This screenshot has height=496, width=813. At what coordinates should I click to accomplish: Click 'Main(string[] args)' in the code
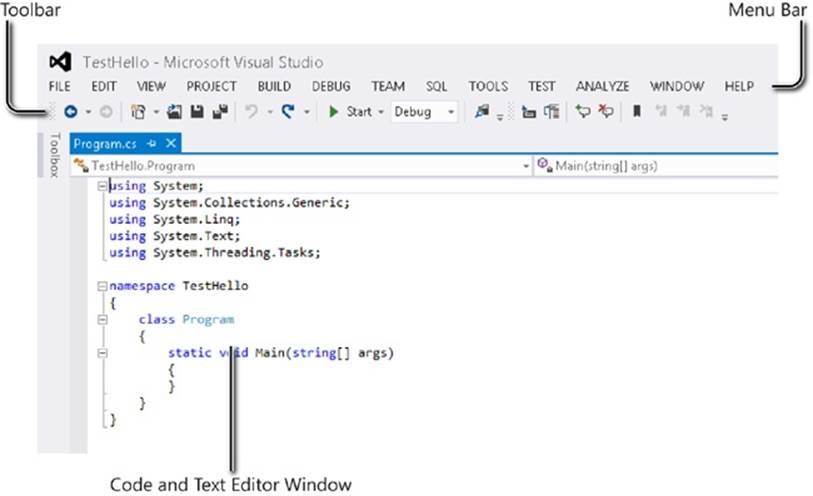point(325,353)
